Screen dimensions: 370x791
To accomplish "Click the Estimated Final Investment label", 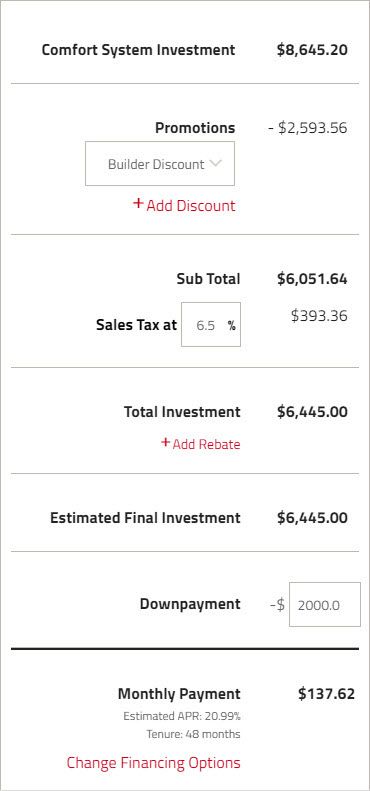I will [x=145, y=518].
